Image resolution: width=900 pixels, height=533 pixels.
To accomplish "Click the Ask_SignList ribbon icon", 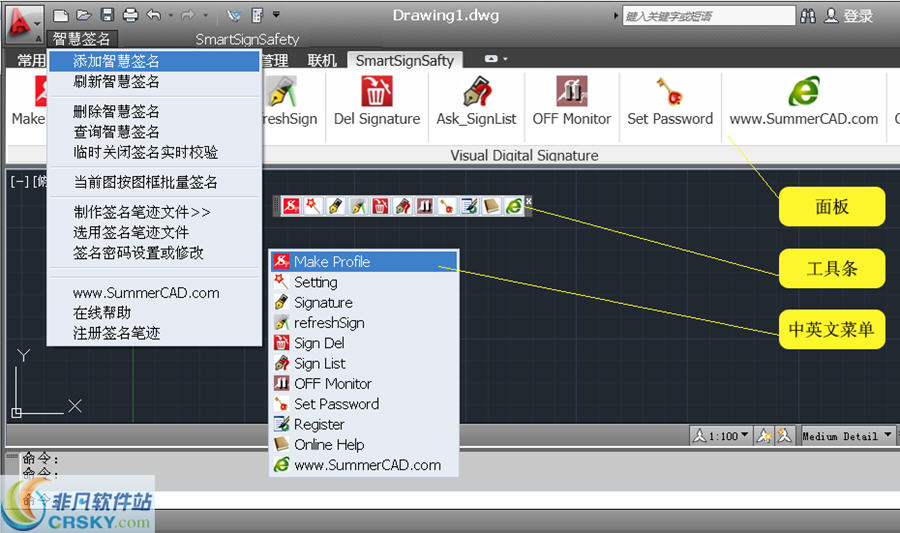I will [x=476, y=92].
